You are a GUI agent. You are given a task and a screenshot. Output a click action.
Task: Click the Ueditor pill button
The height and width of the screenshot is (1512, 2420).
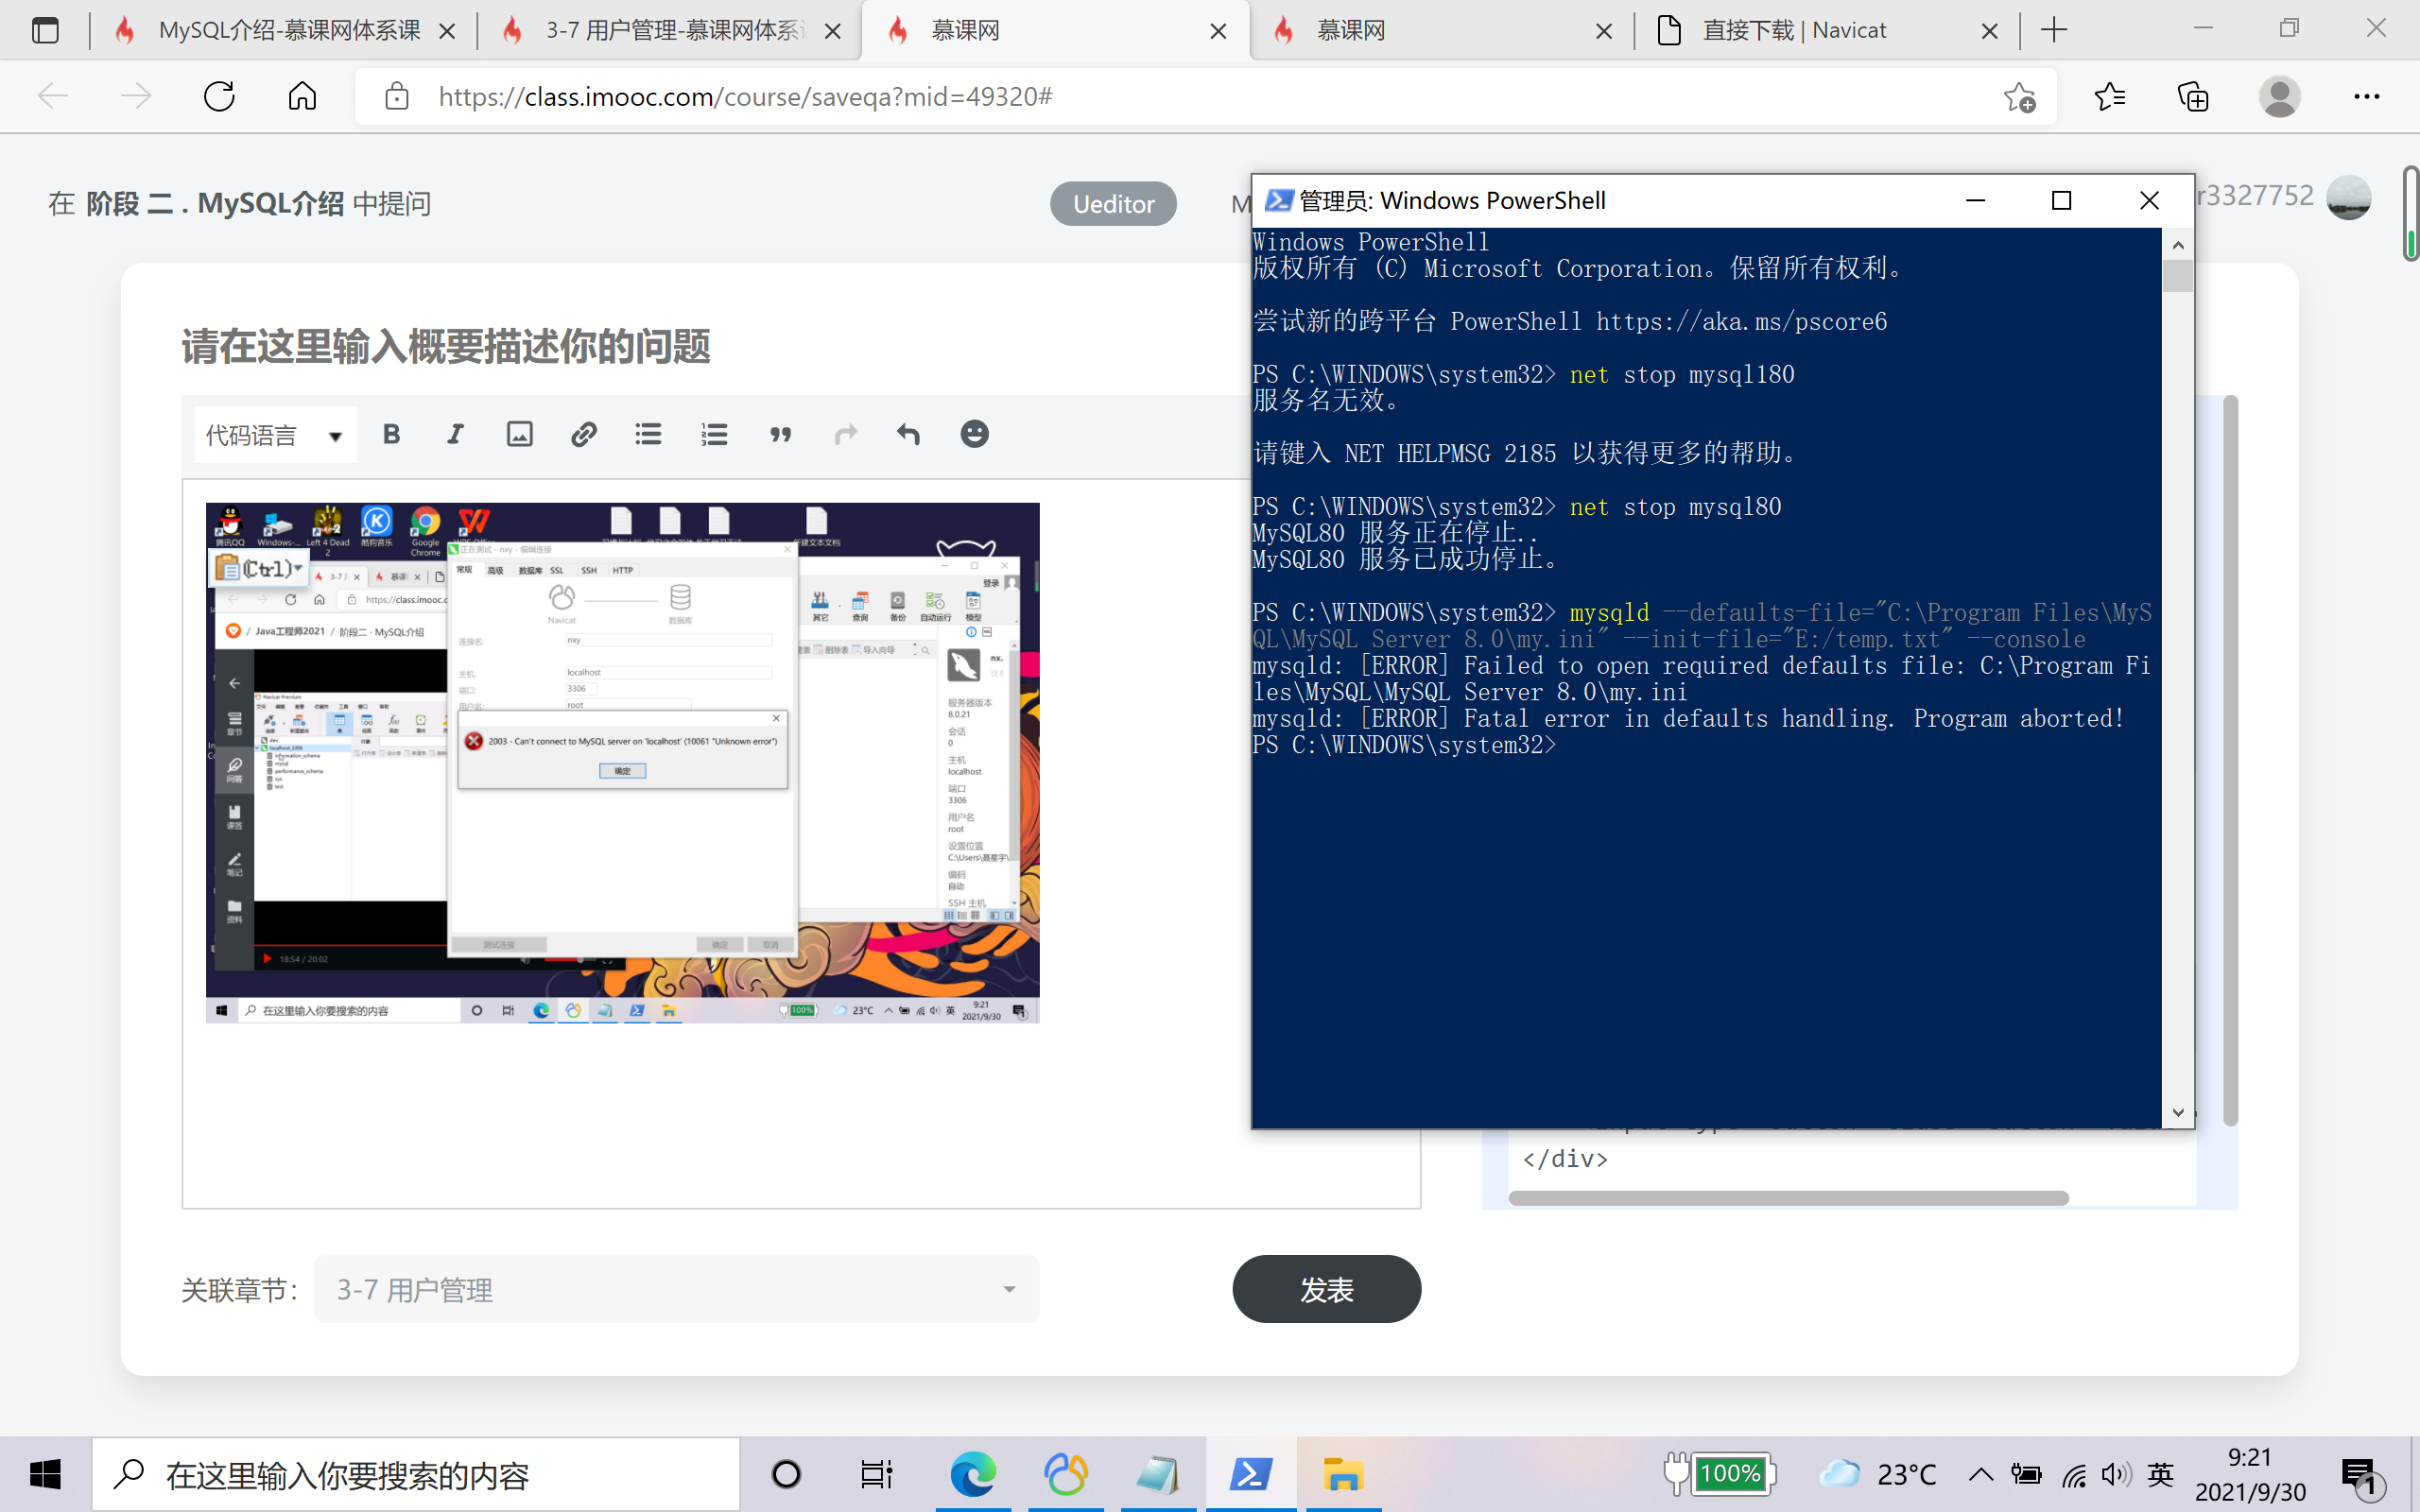[1113, 204]
